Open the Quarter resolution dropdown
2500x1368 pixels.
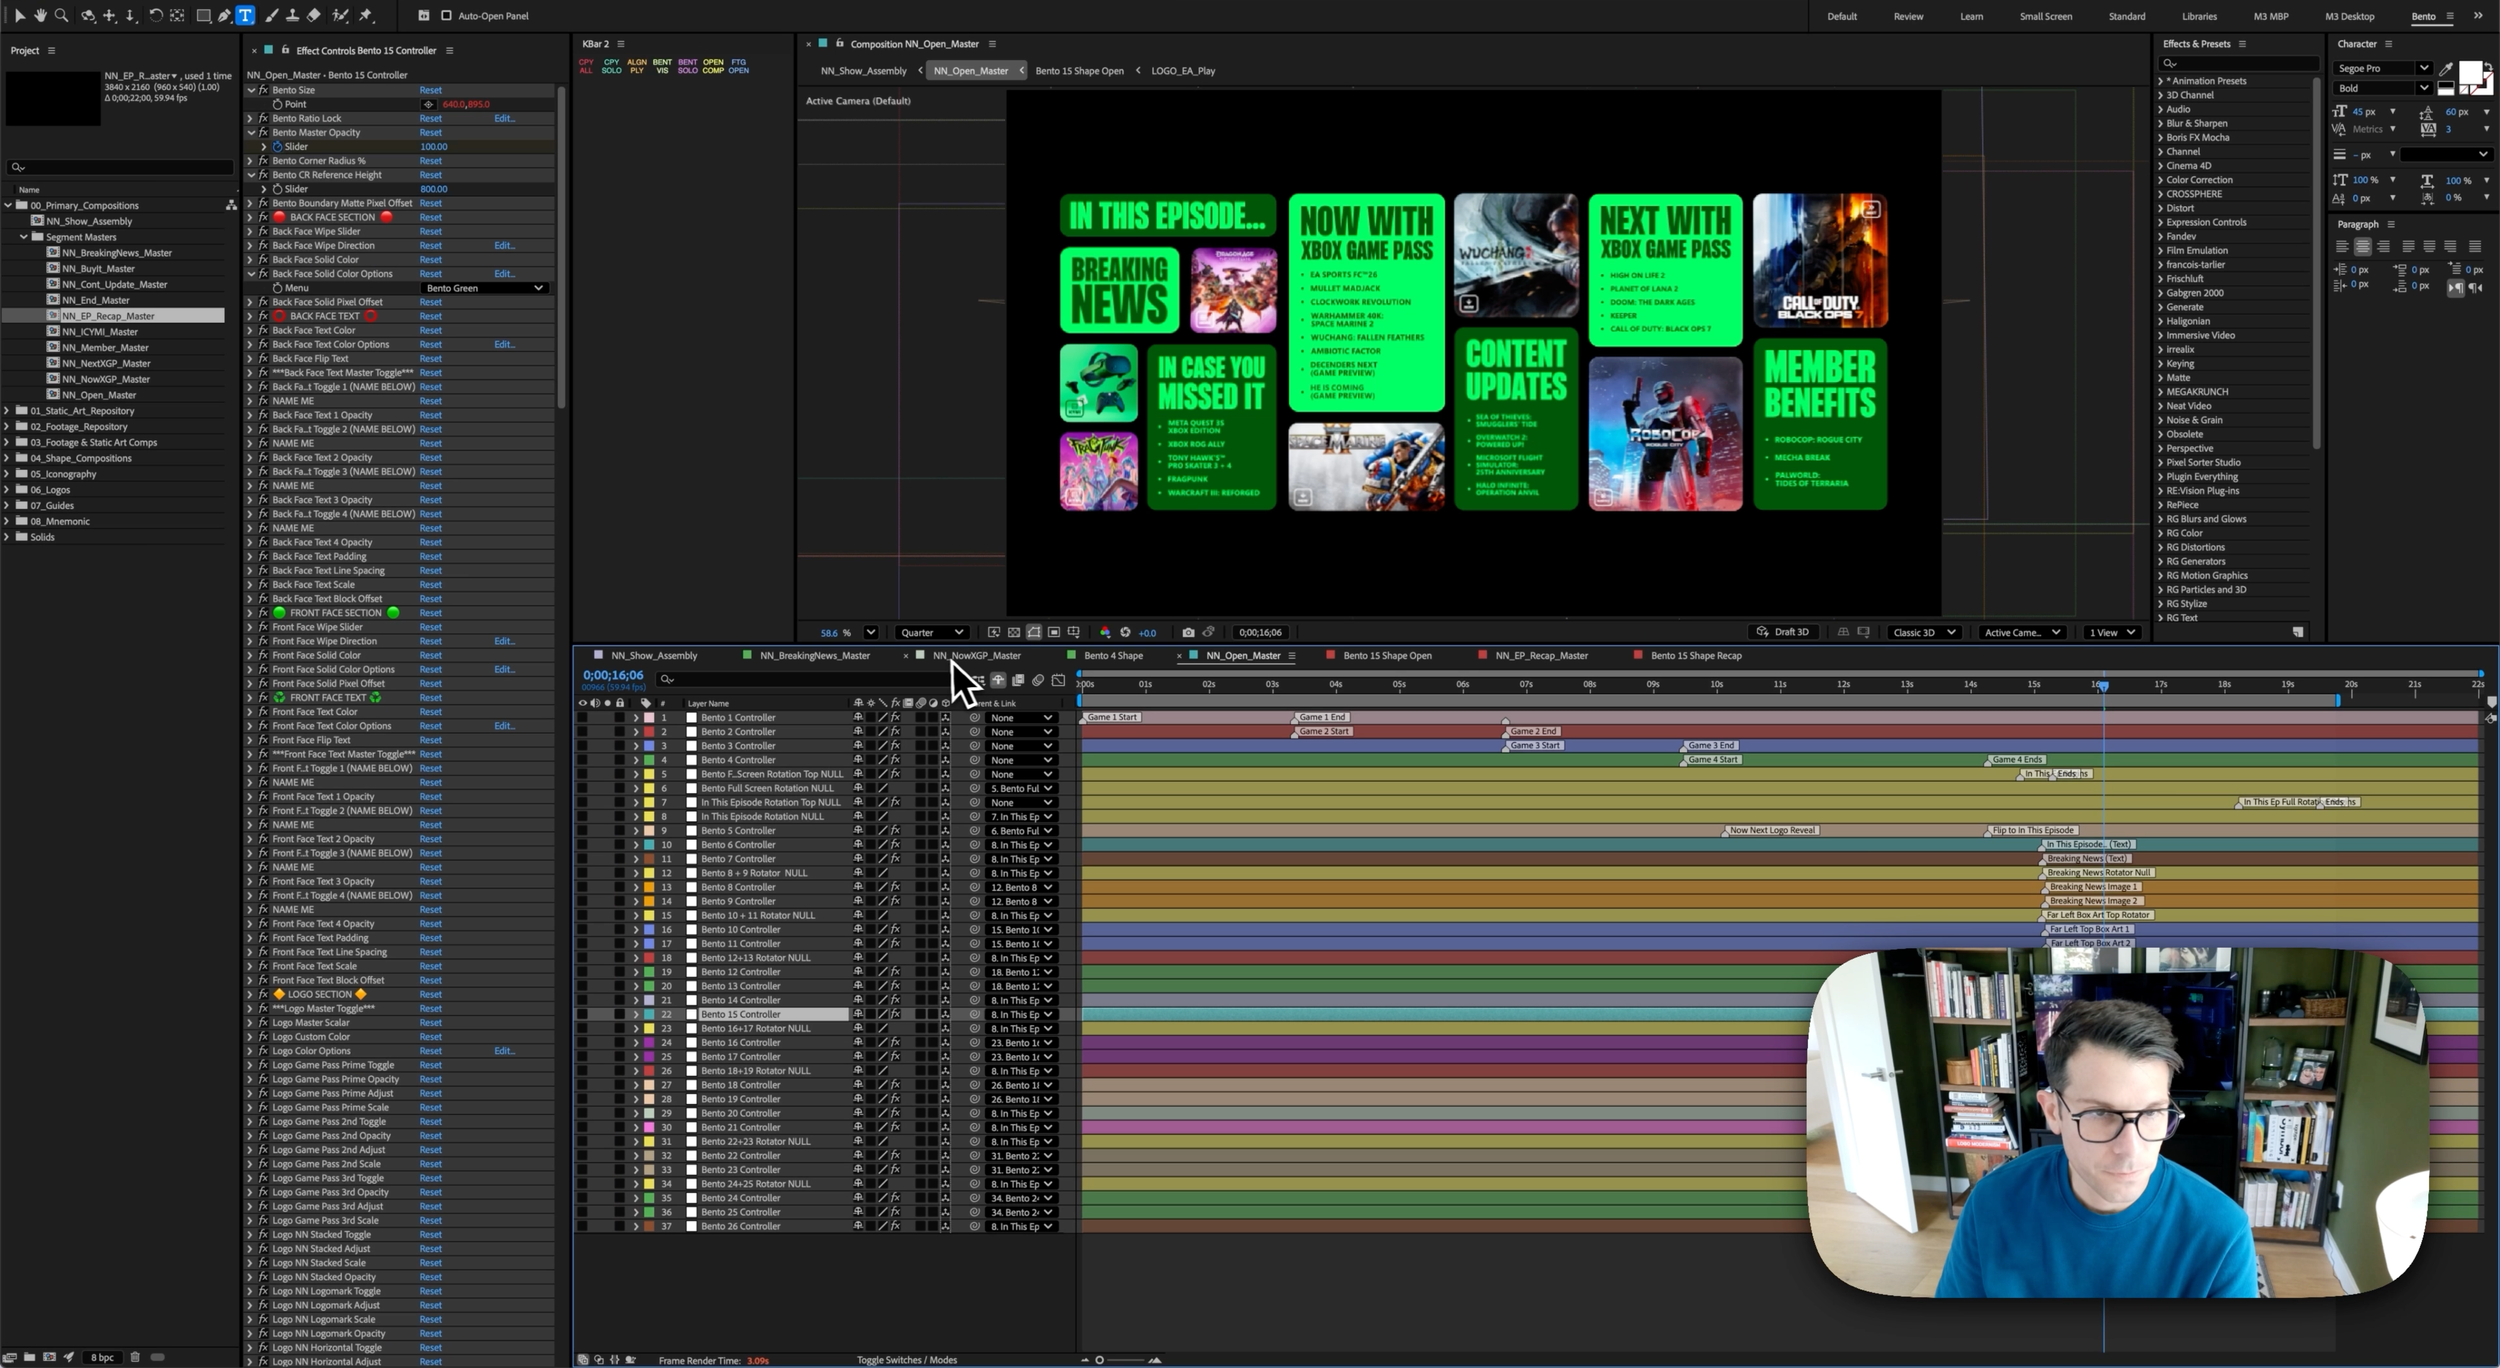point(931,632)
